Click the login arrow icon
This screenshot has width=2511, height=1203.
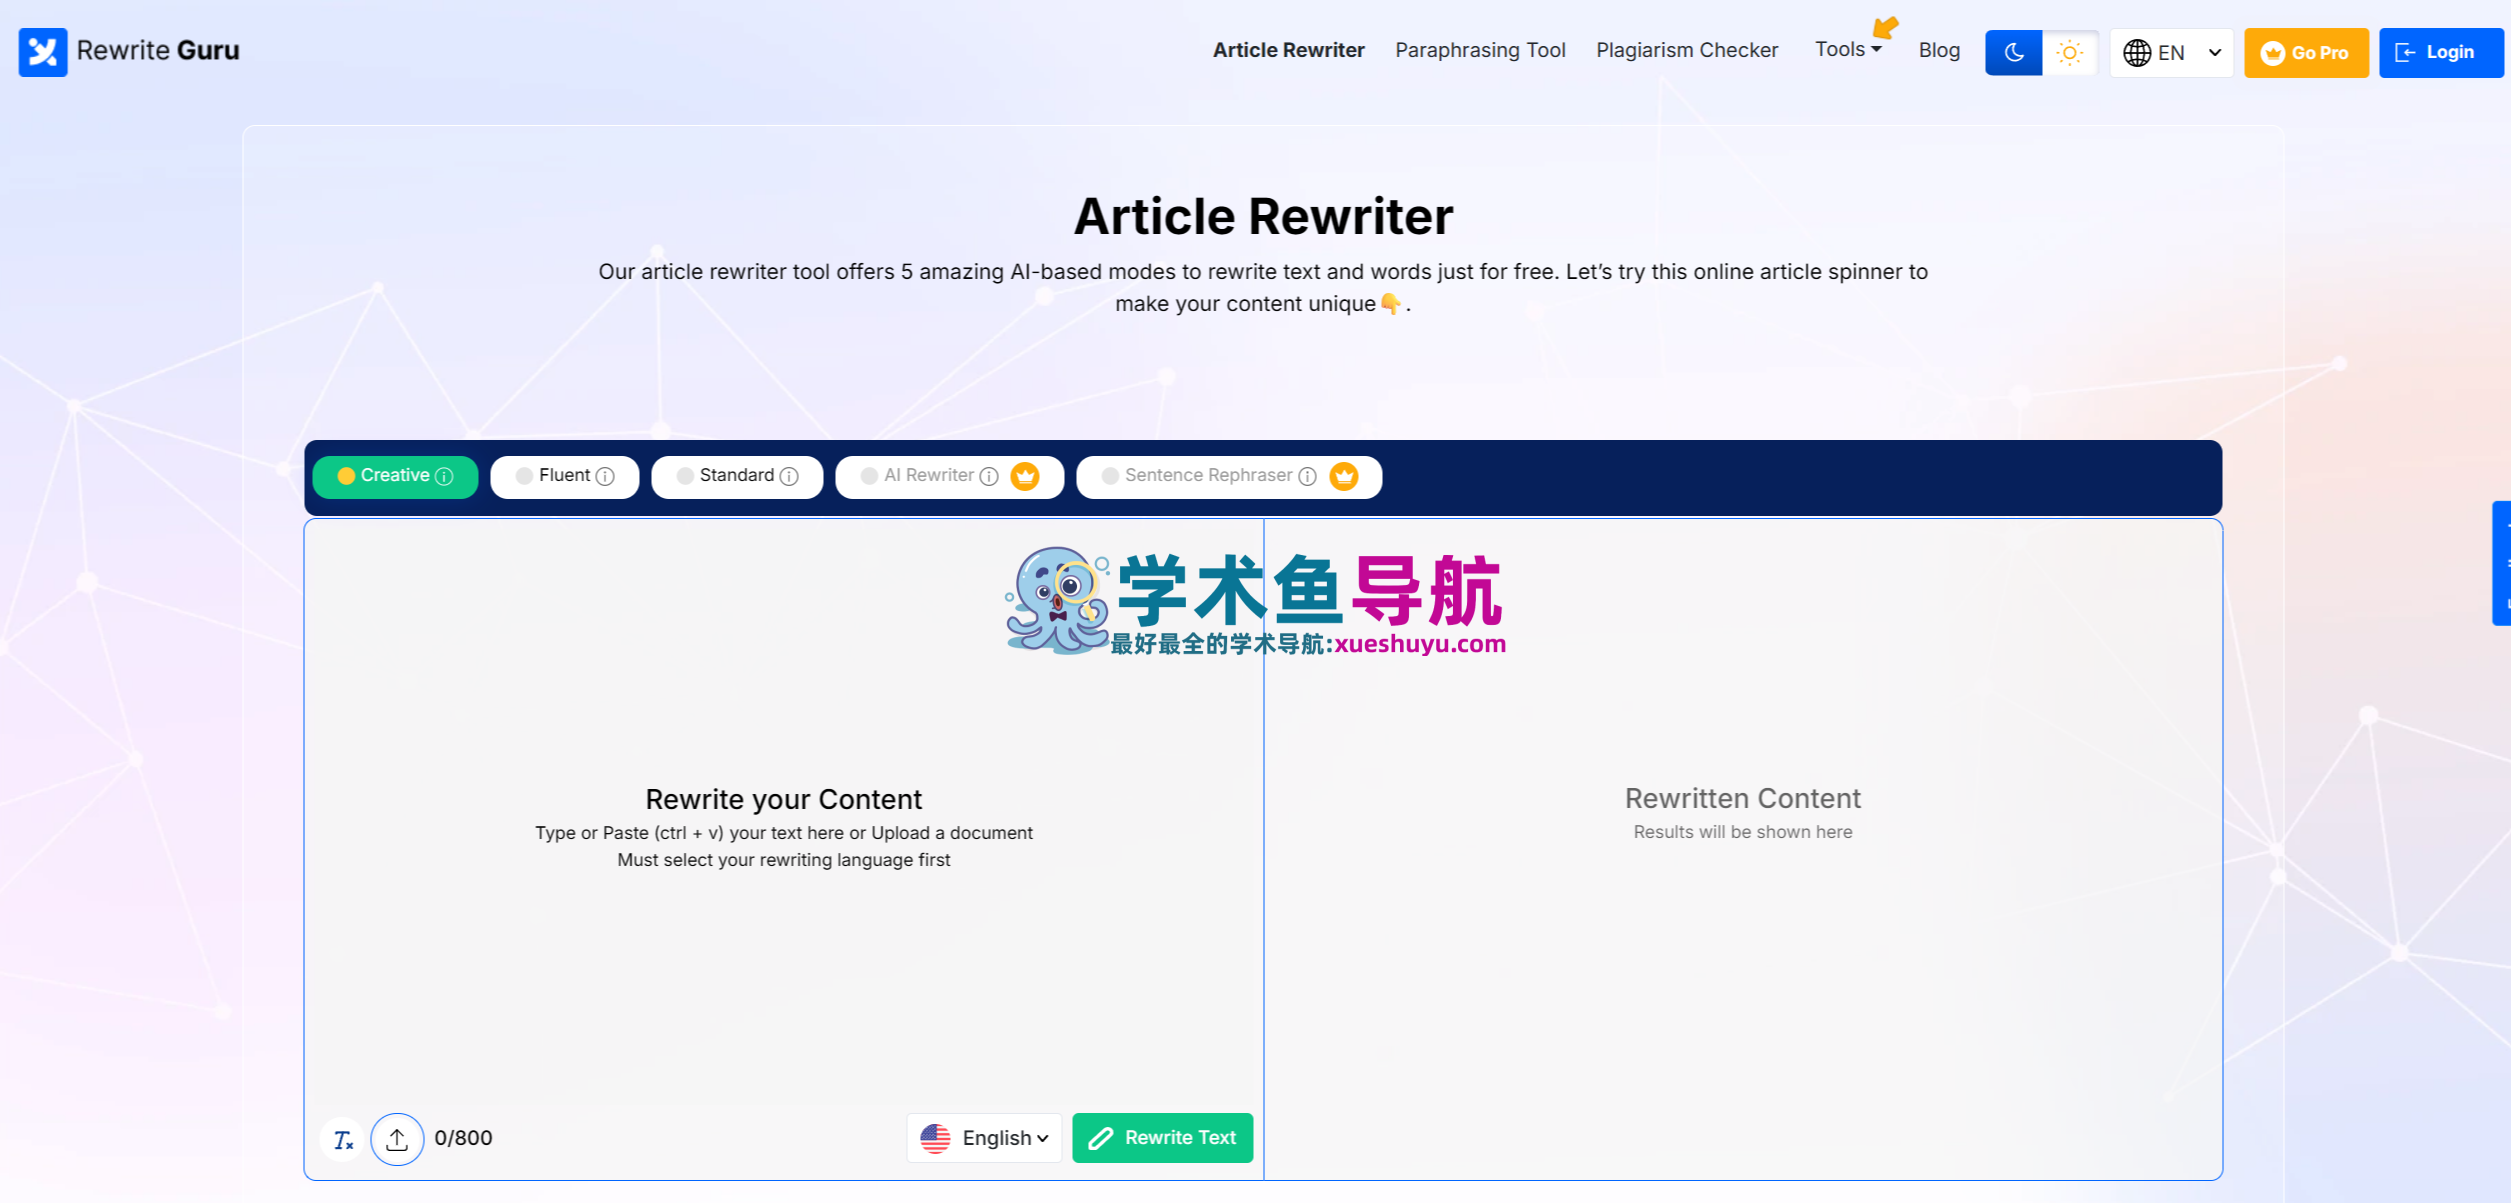pos(2405,53)
